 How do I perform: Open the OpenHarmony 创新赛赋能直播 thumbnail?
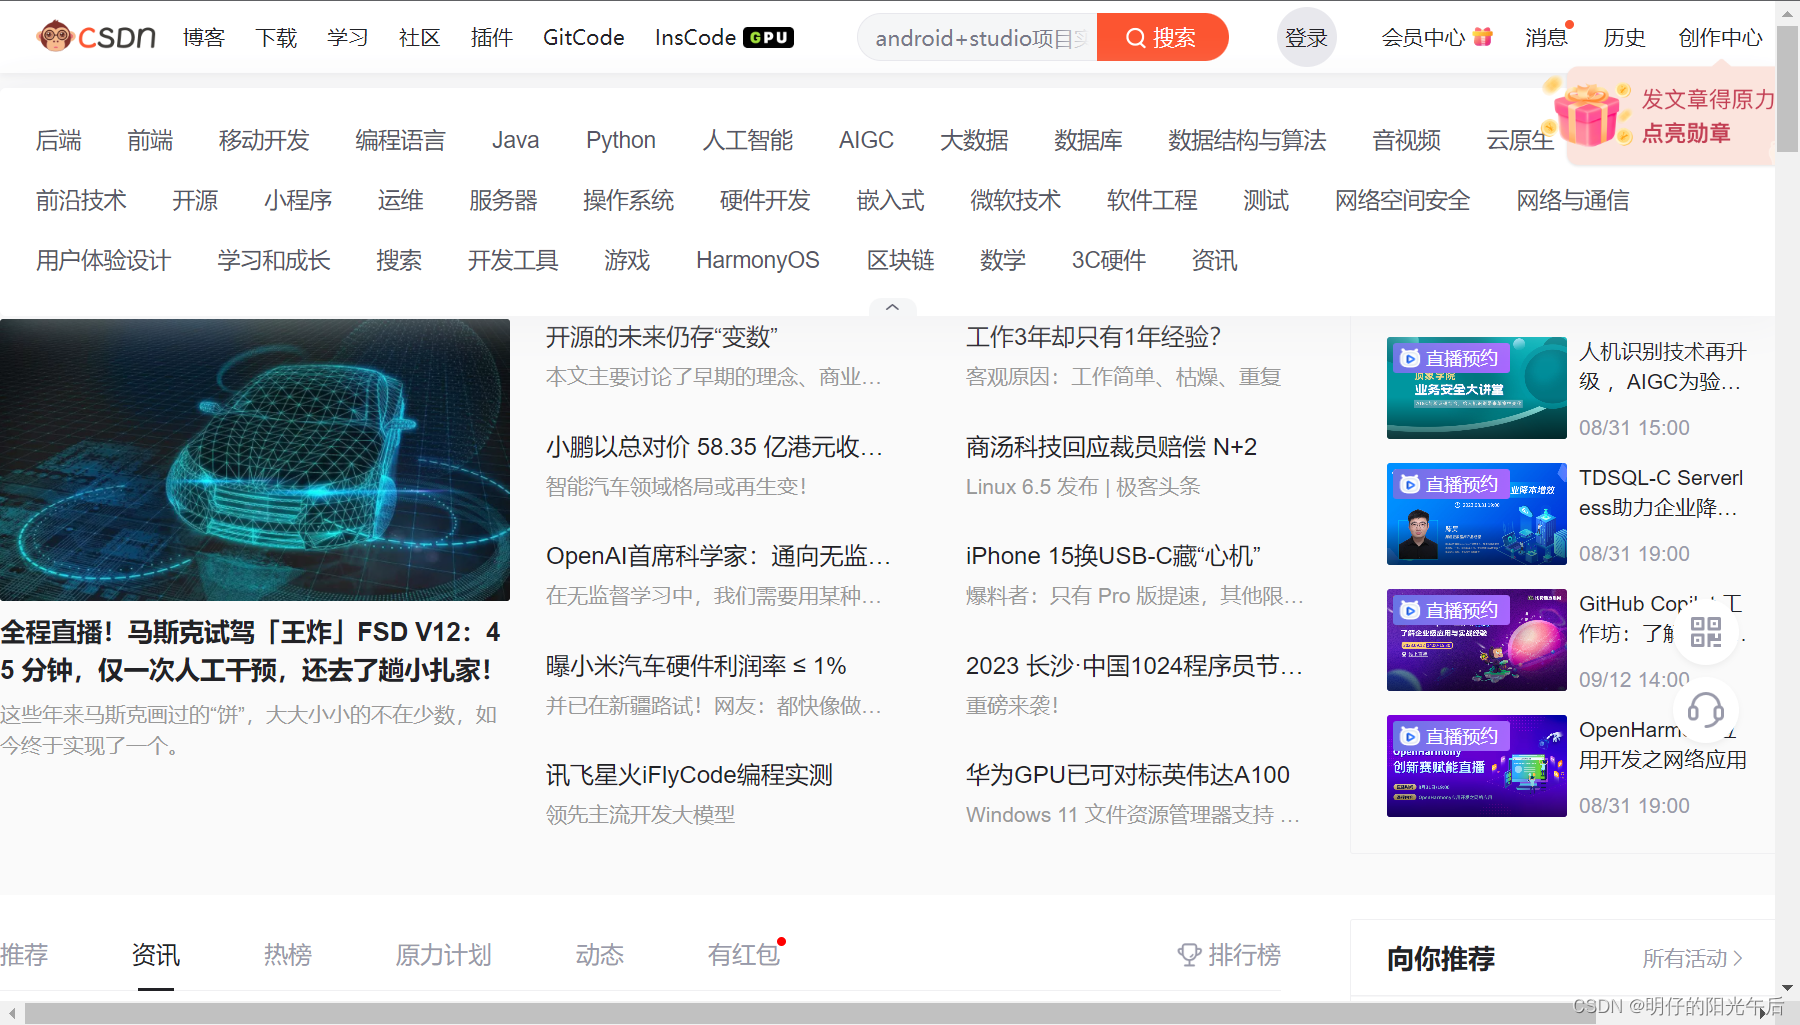click(x=1476, y=766)
